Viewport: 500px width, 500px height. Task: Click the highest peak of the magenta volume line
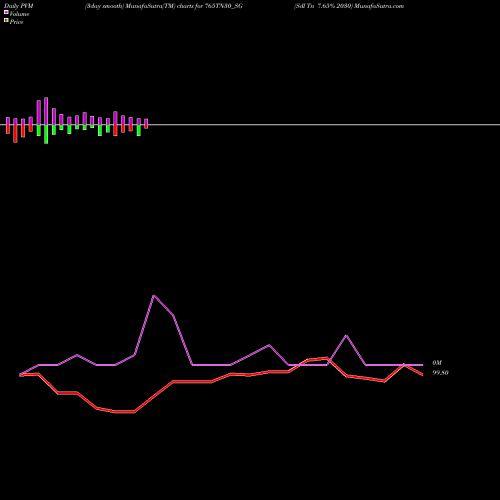point(154,296)
